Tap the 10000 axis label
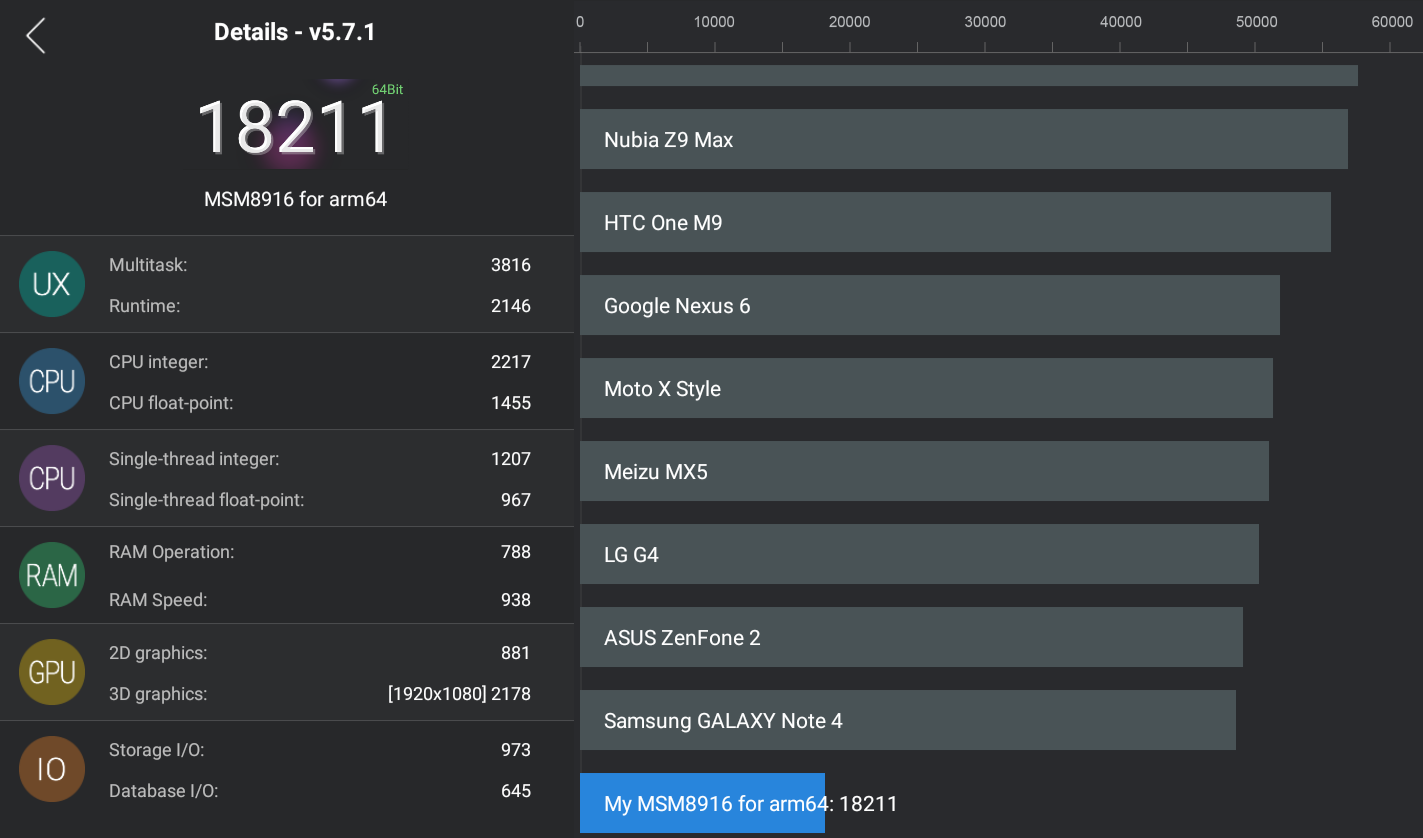This screenshot has height=838, width=1423. click(714, 22)
